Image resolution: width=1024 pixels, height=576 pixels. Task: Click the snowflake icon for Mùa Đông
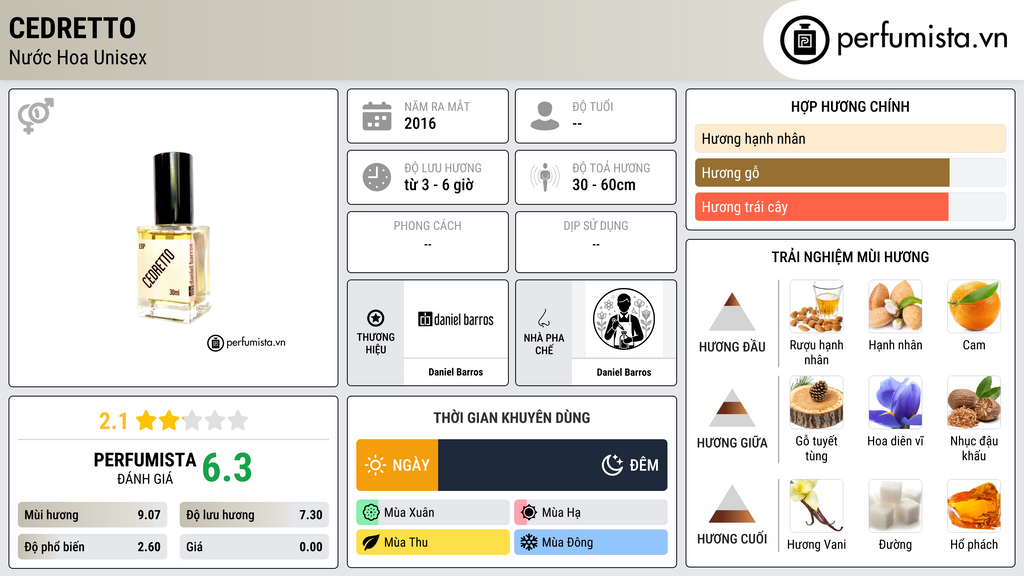(x=528, y=542)
